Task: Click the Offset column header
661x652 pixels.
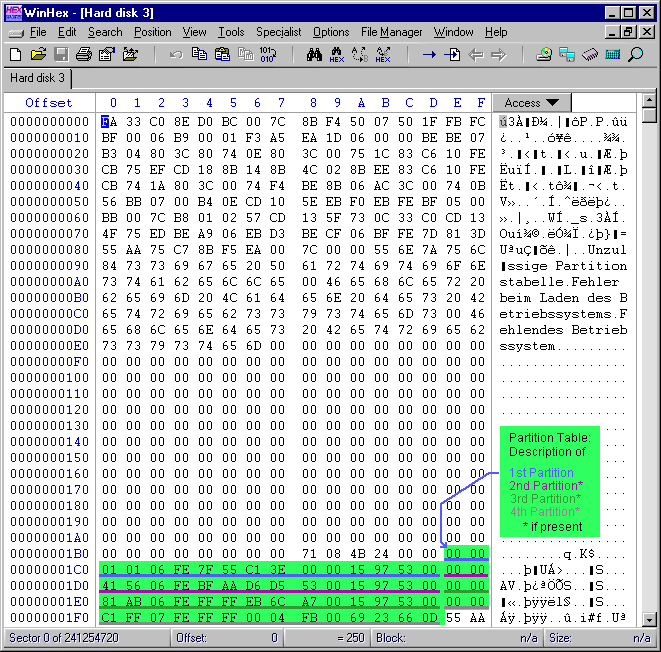Action: (x=49, y=103)
